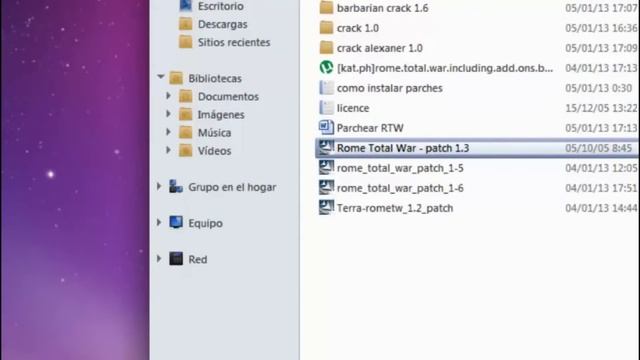This screenshot has height=360, width=640.
Task: Click the date 04/01/13 14:44
Action: click(x=601, y=208)
